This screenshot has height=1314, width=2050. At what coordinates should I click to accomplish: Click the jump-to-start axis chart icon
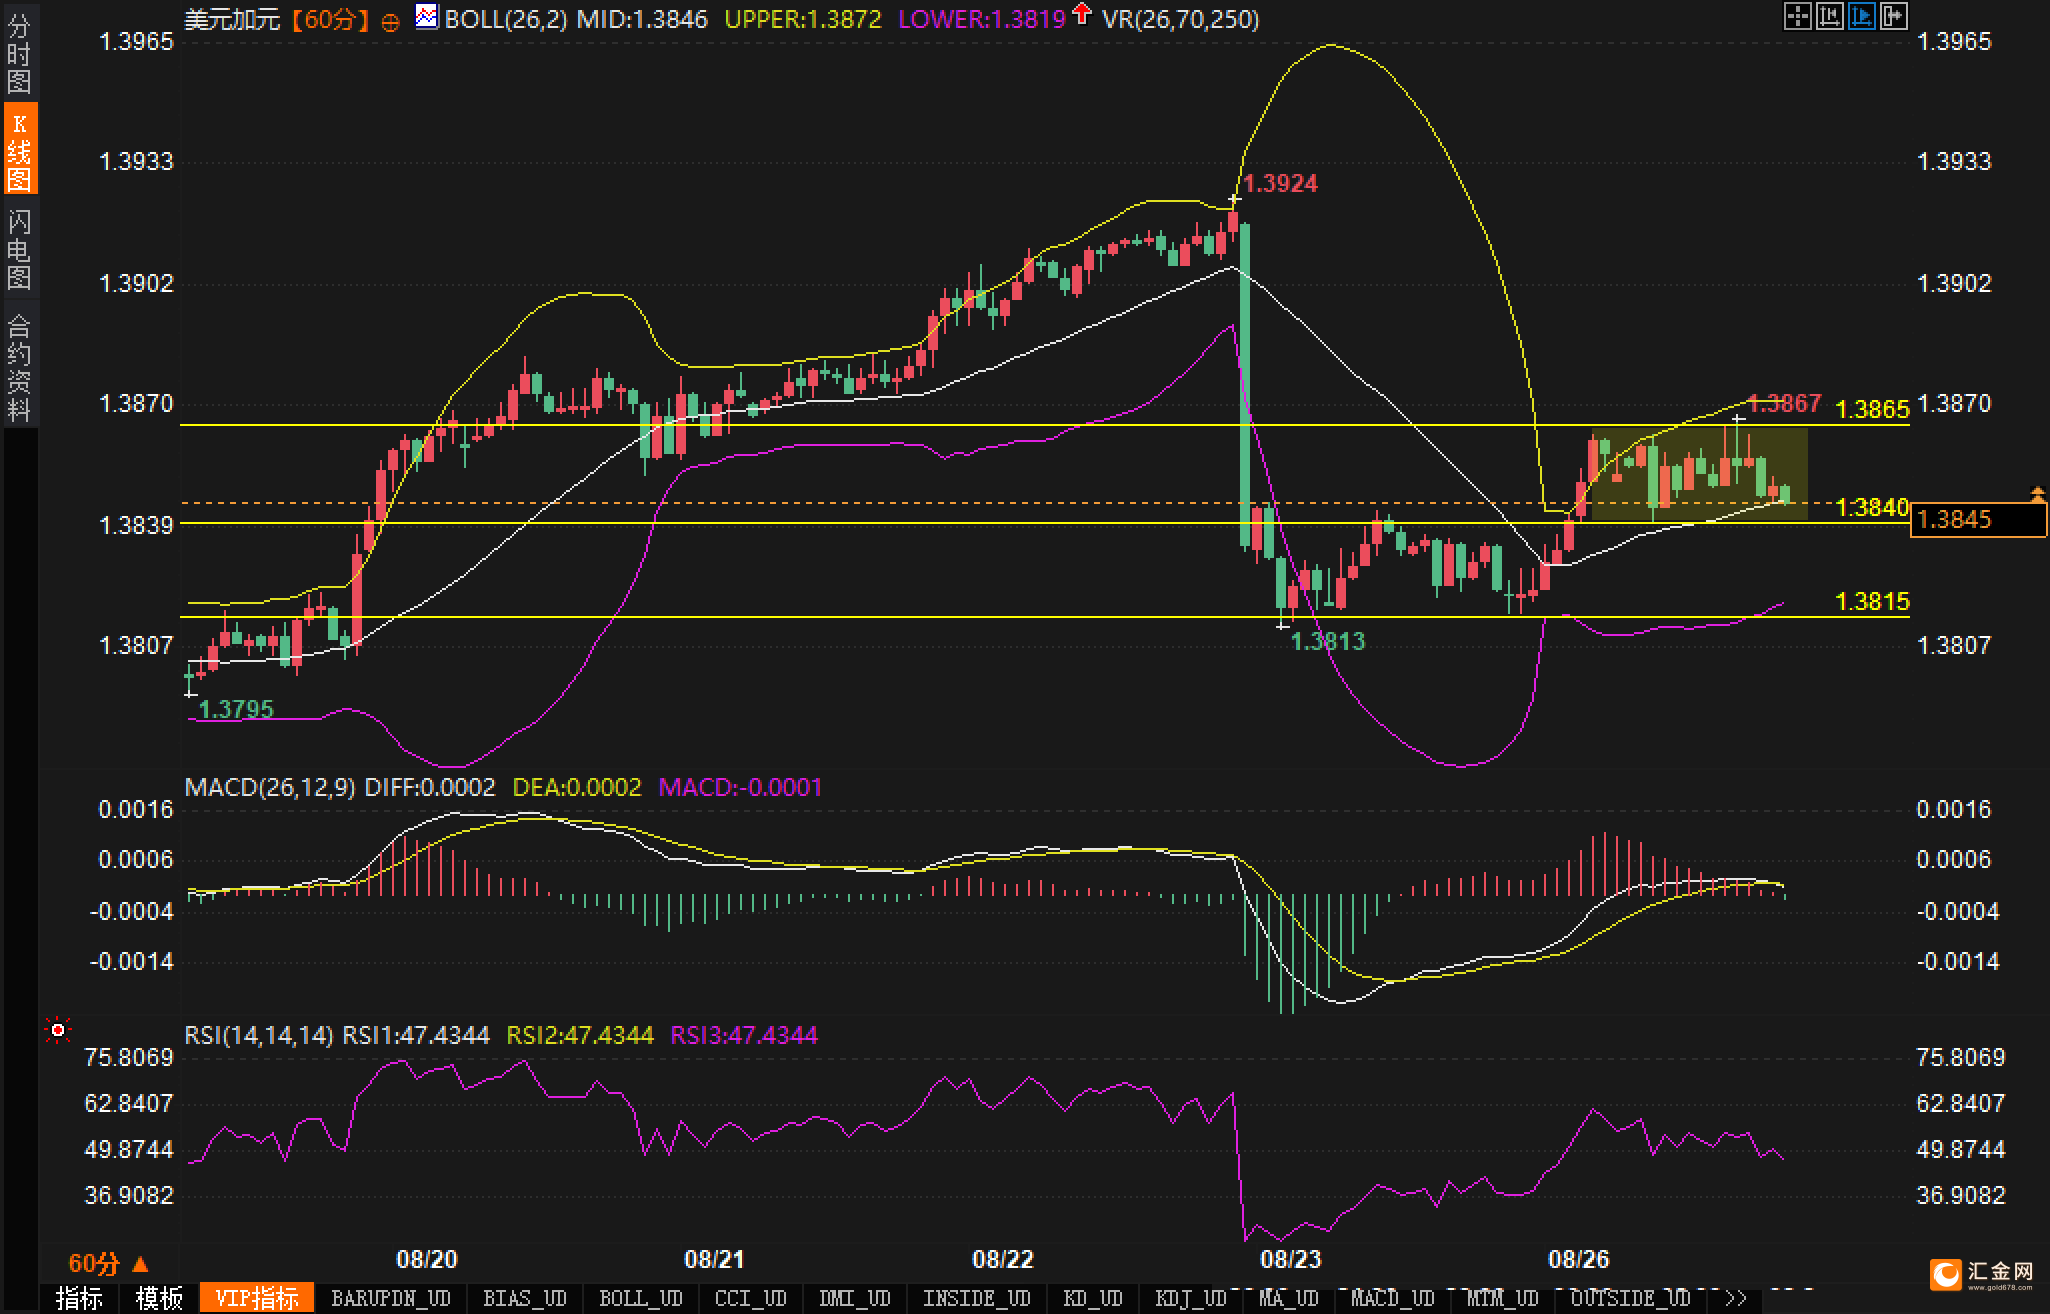point(1829,16)
